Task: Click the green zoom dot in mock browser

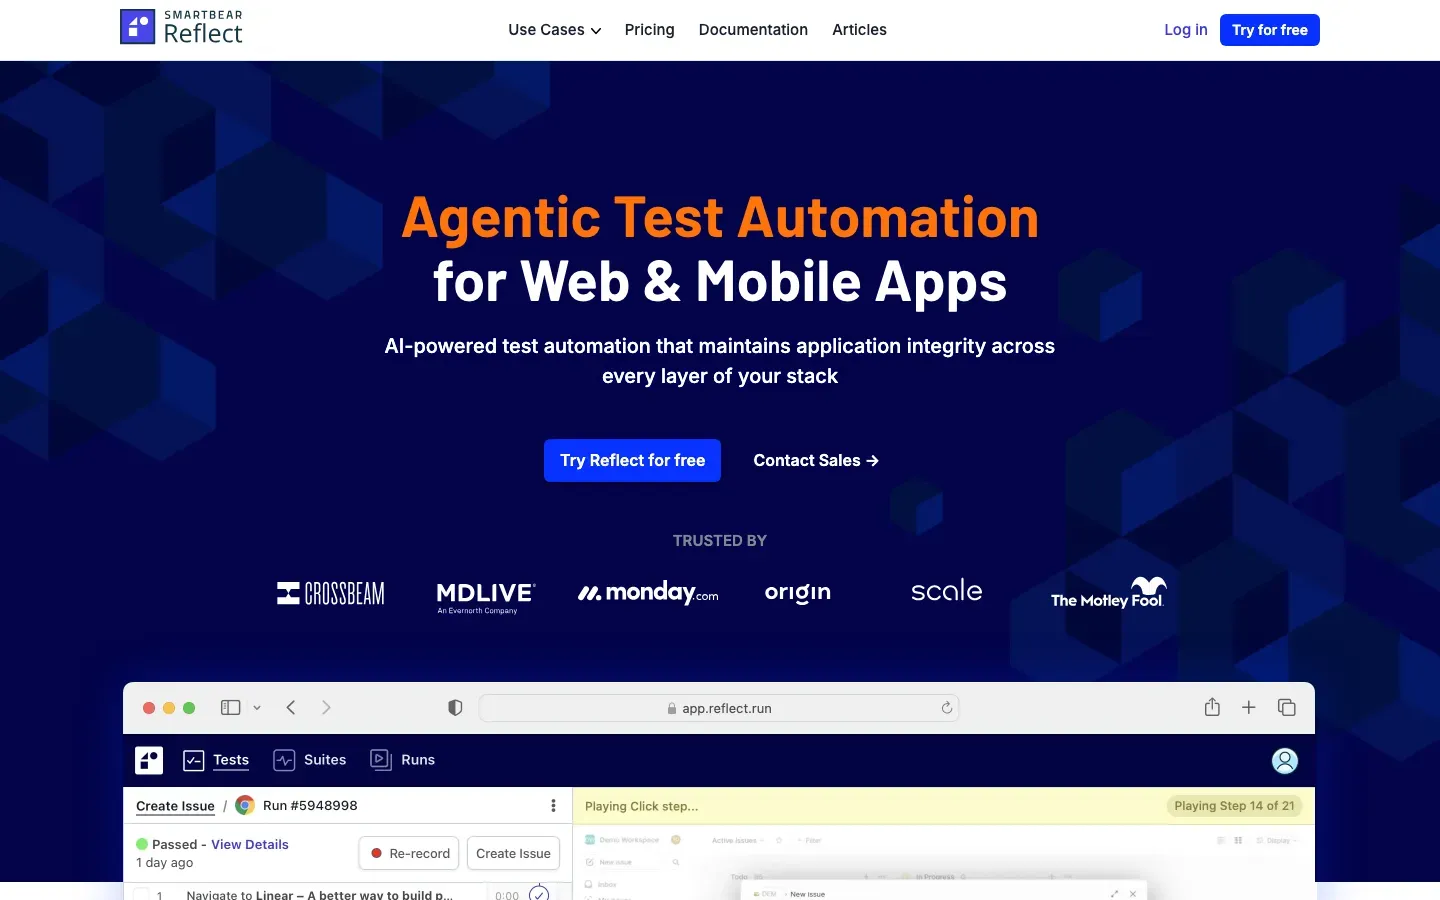Action: [189, 708]
